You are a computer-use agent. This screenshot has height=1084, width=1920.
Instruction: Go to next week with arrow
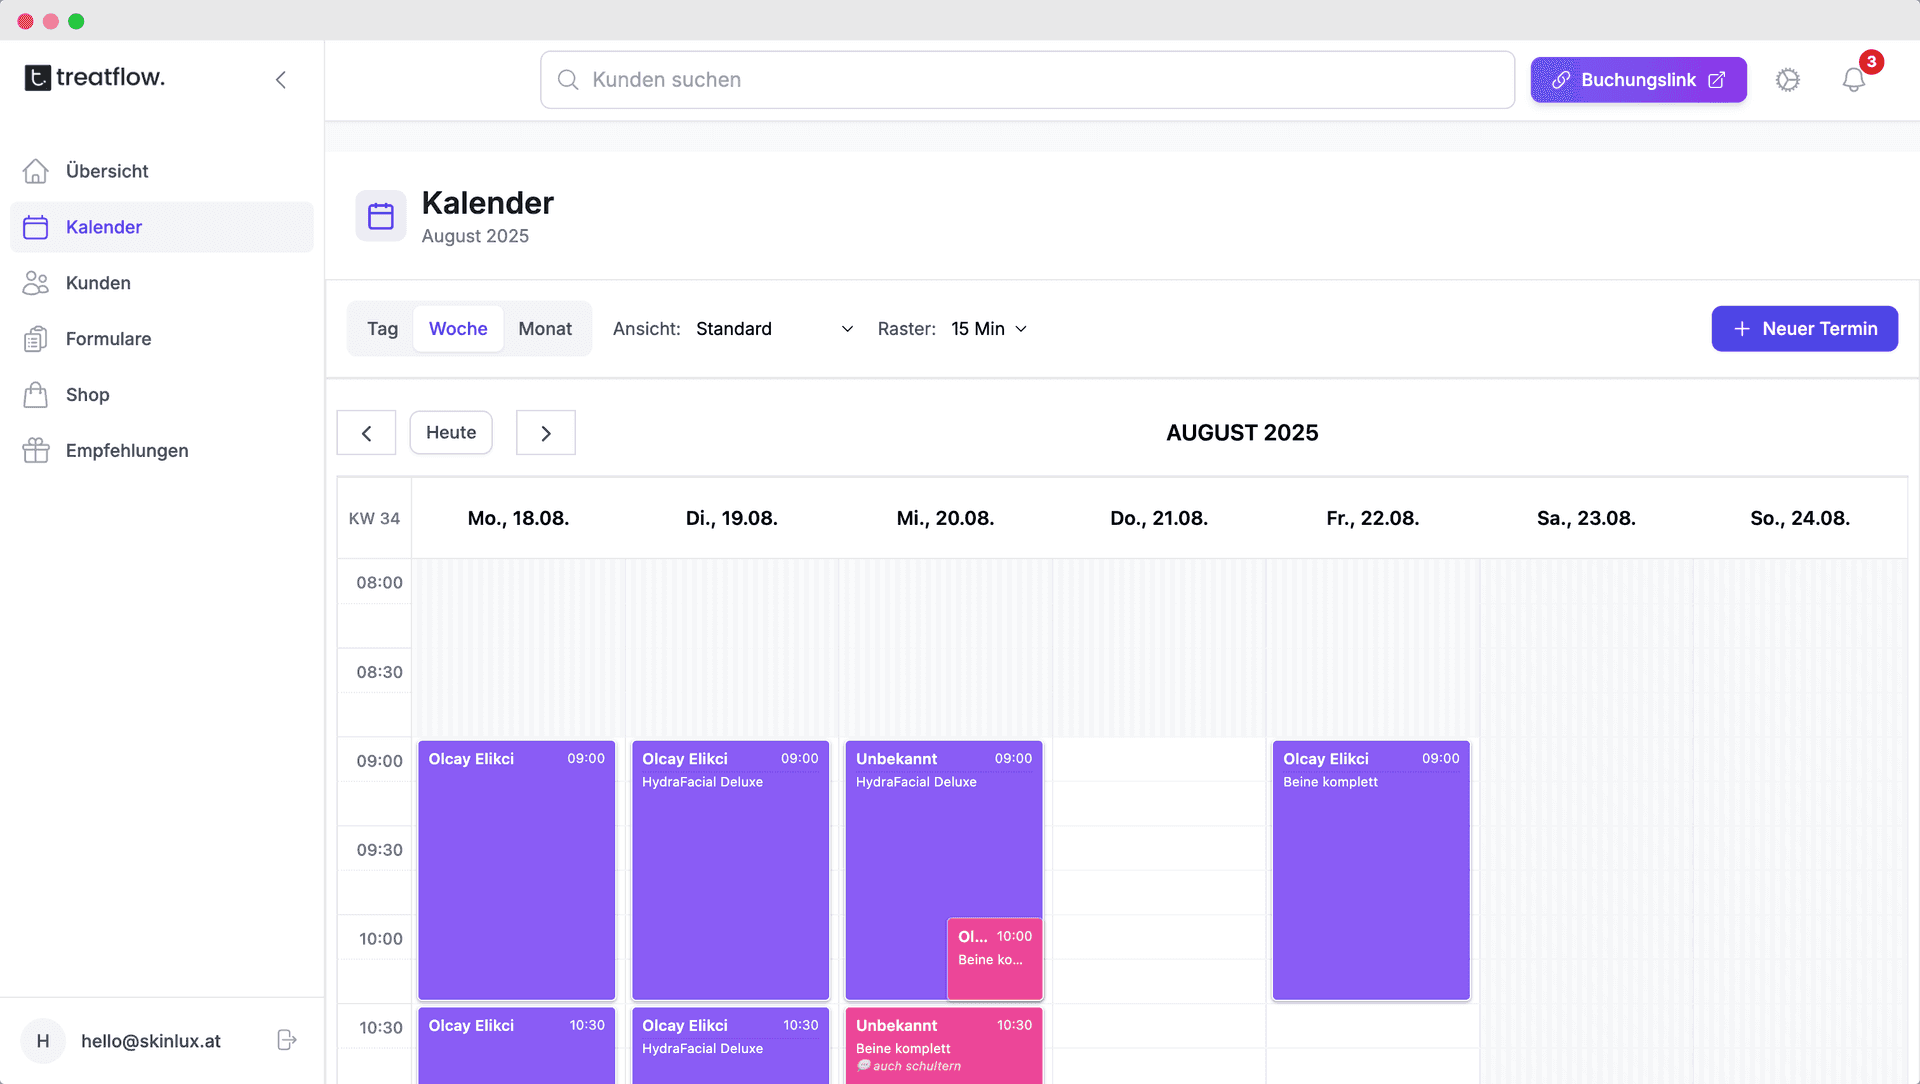pos(545,433)
